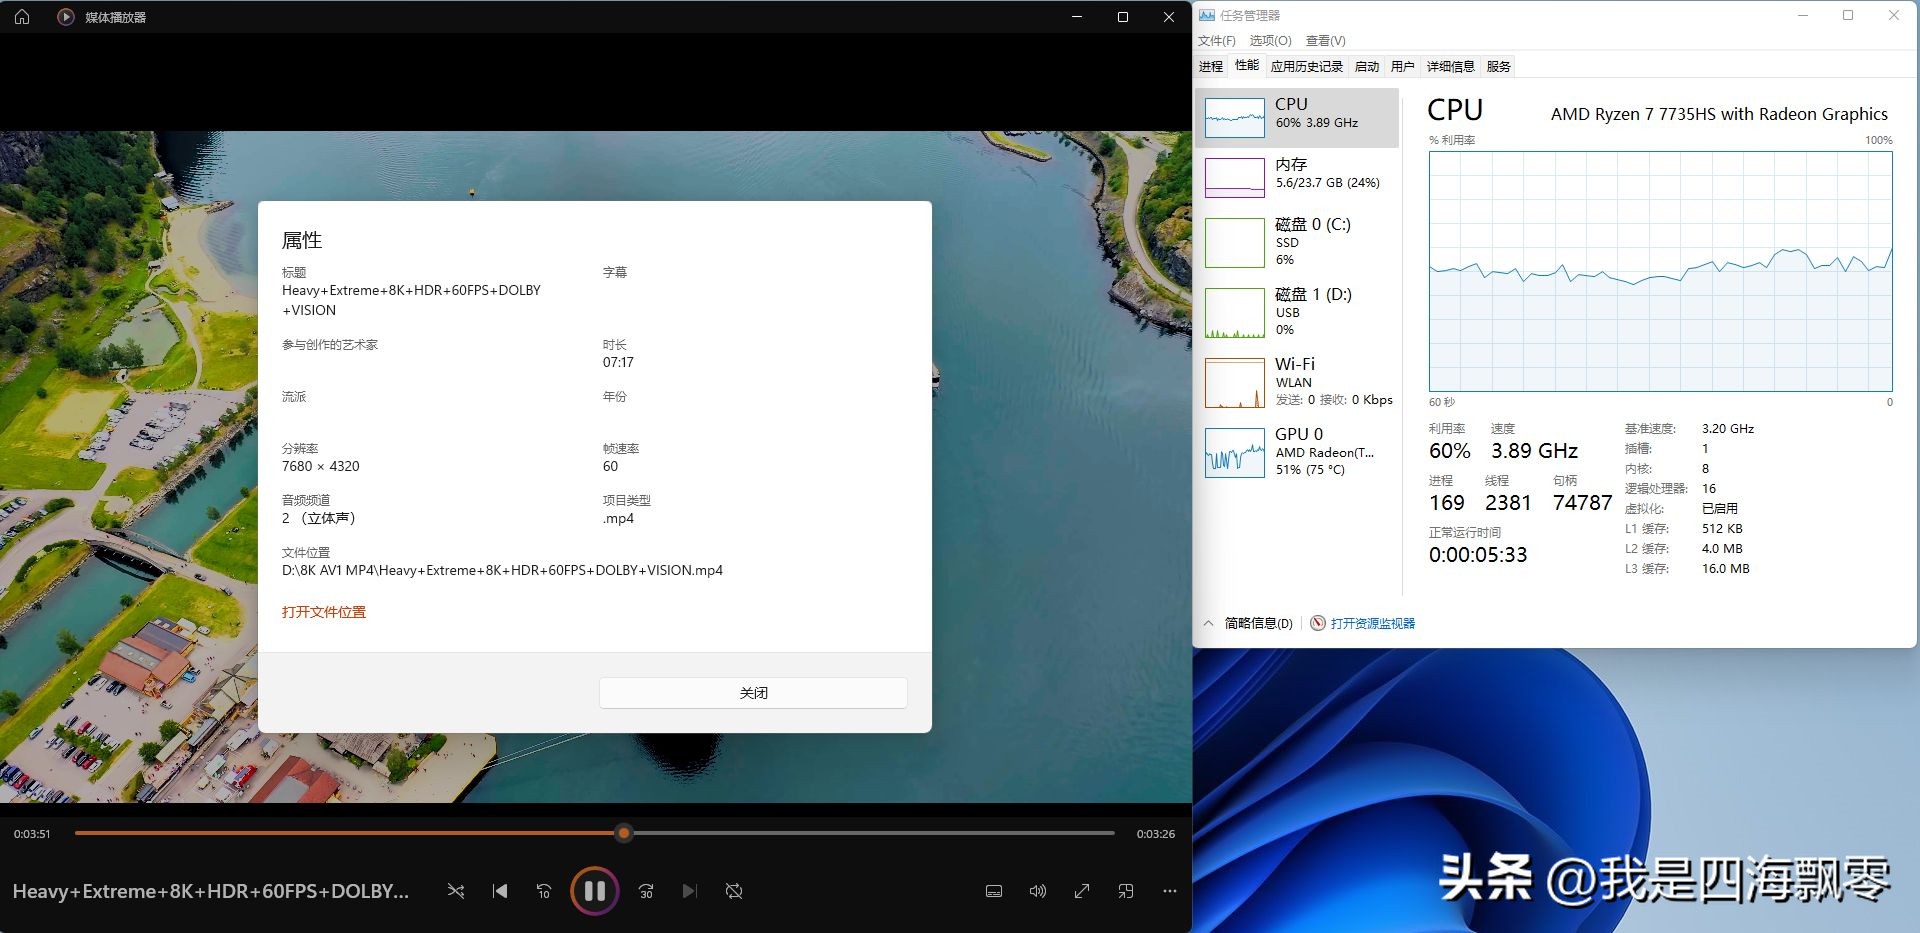Select GPU 0 in the performance sidebar
1920x933 pixels.
click(1298, 452)
